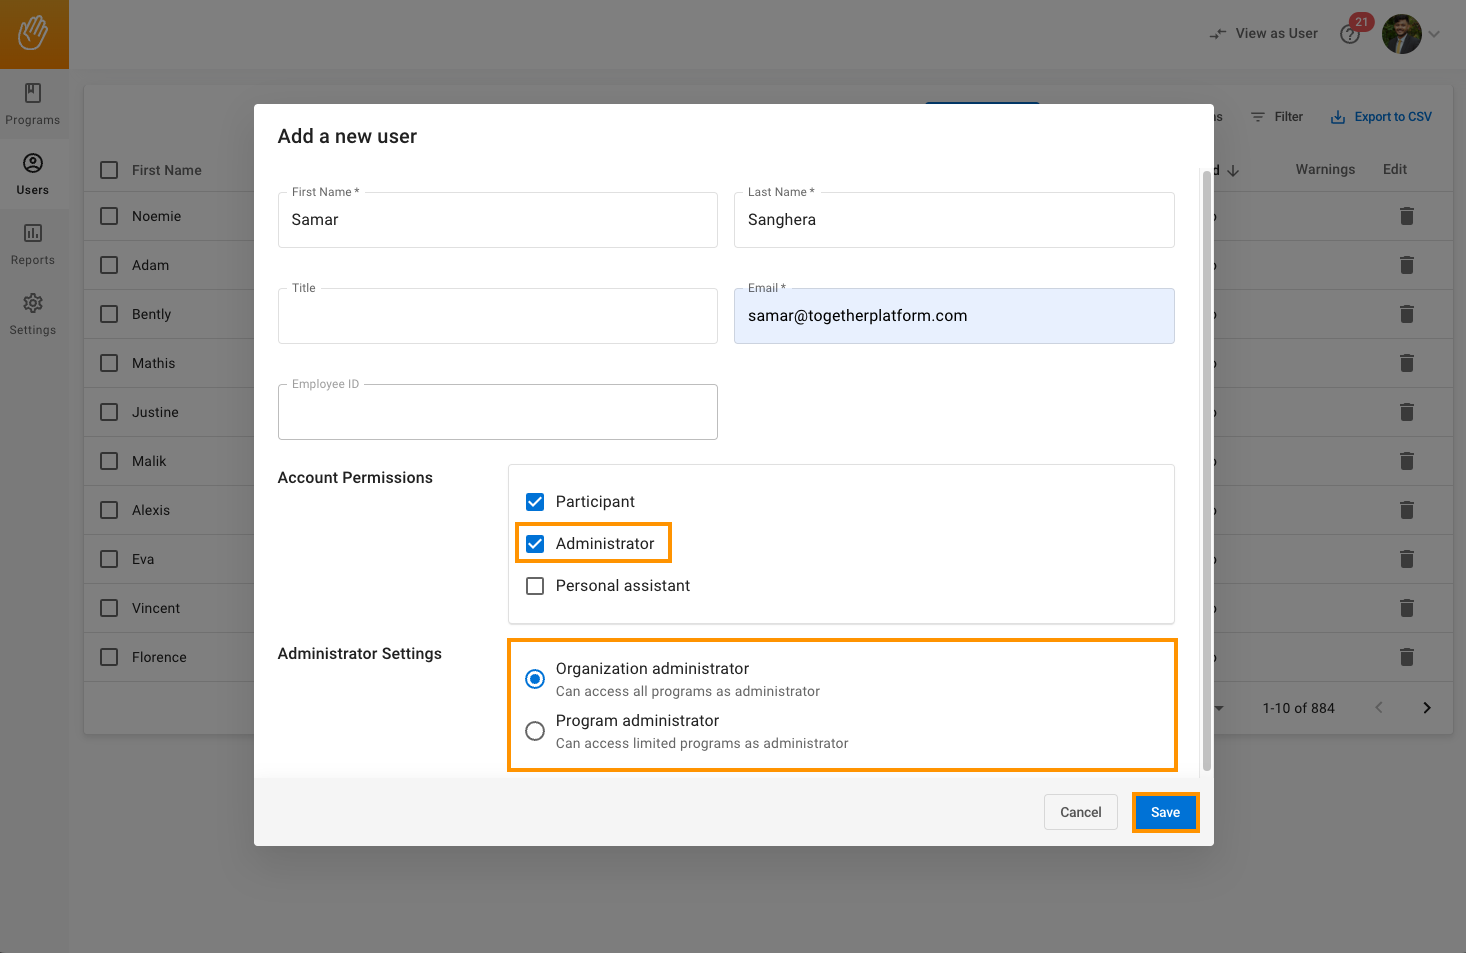Select the Justine row checkbox
The image size is (1466, 953).
(109, 412)
